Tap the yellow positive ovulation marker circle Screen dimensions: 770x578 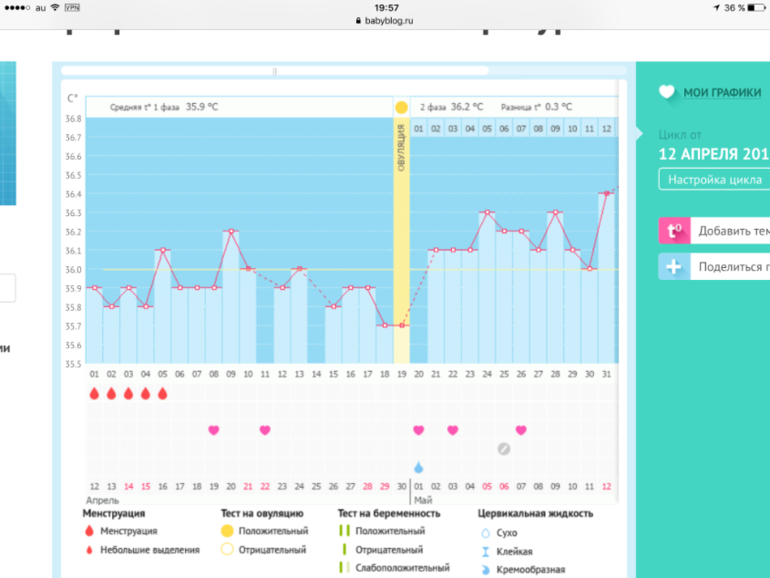[x=401, y=107]
